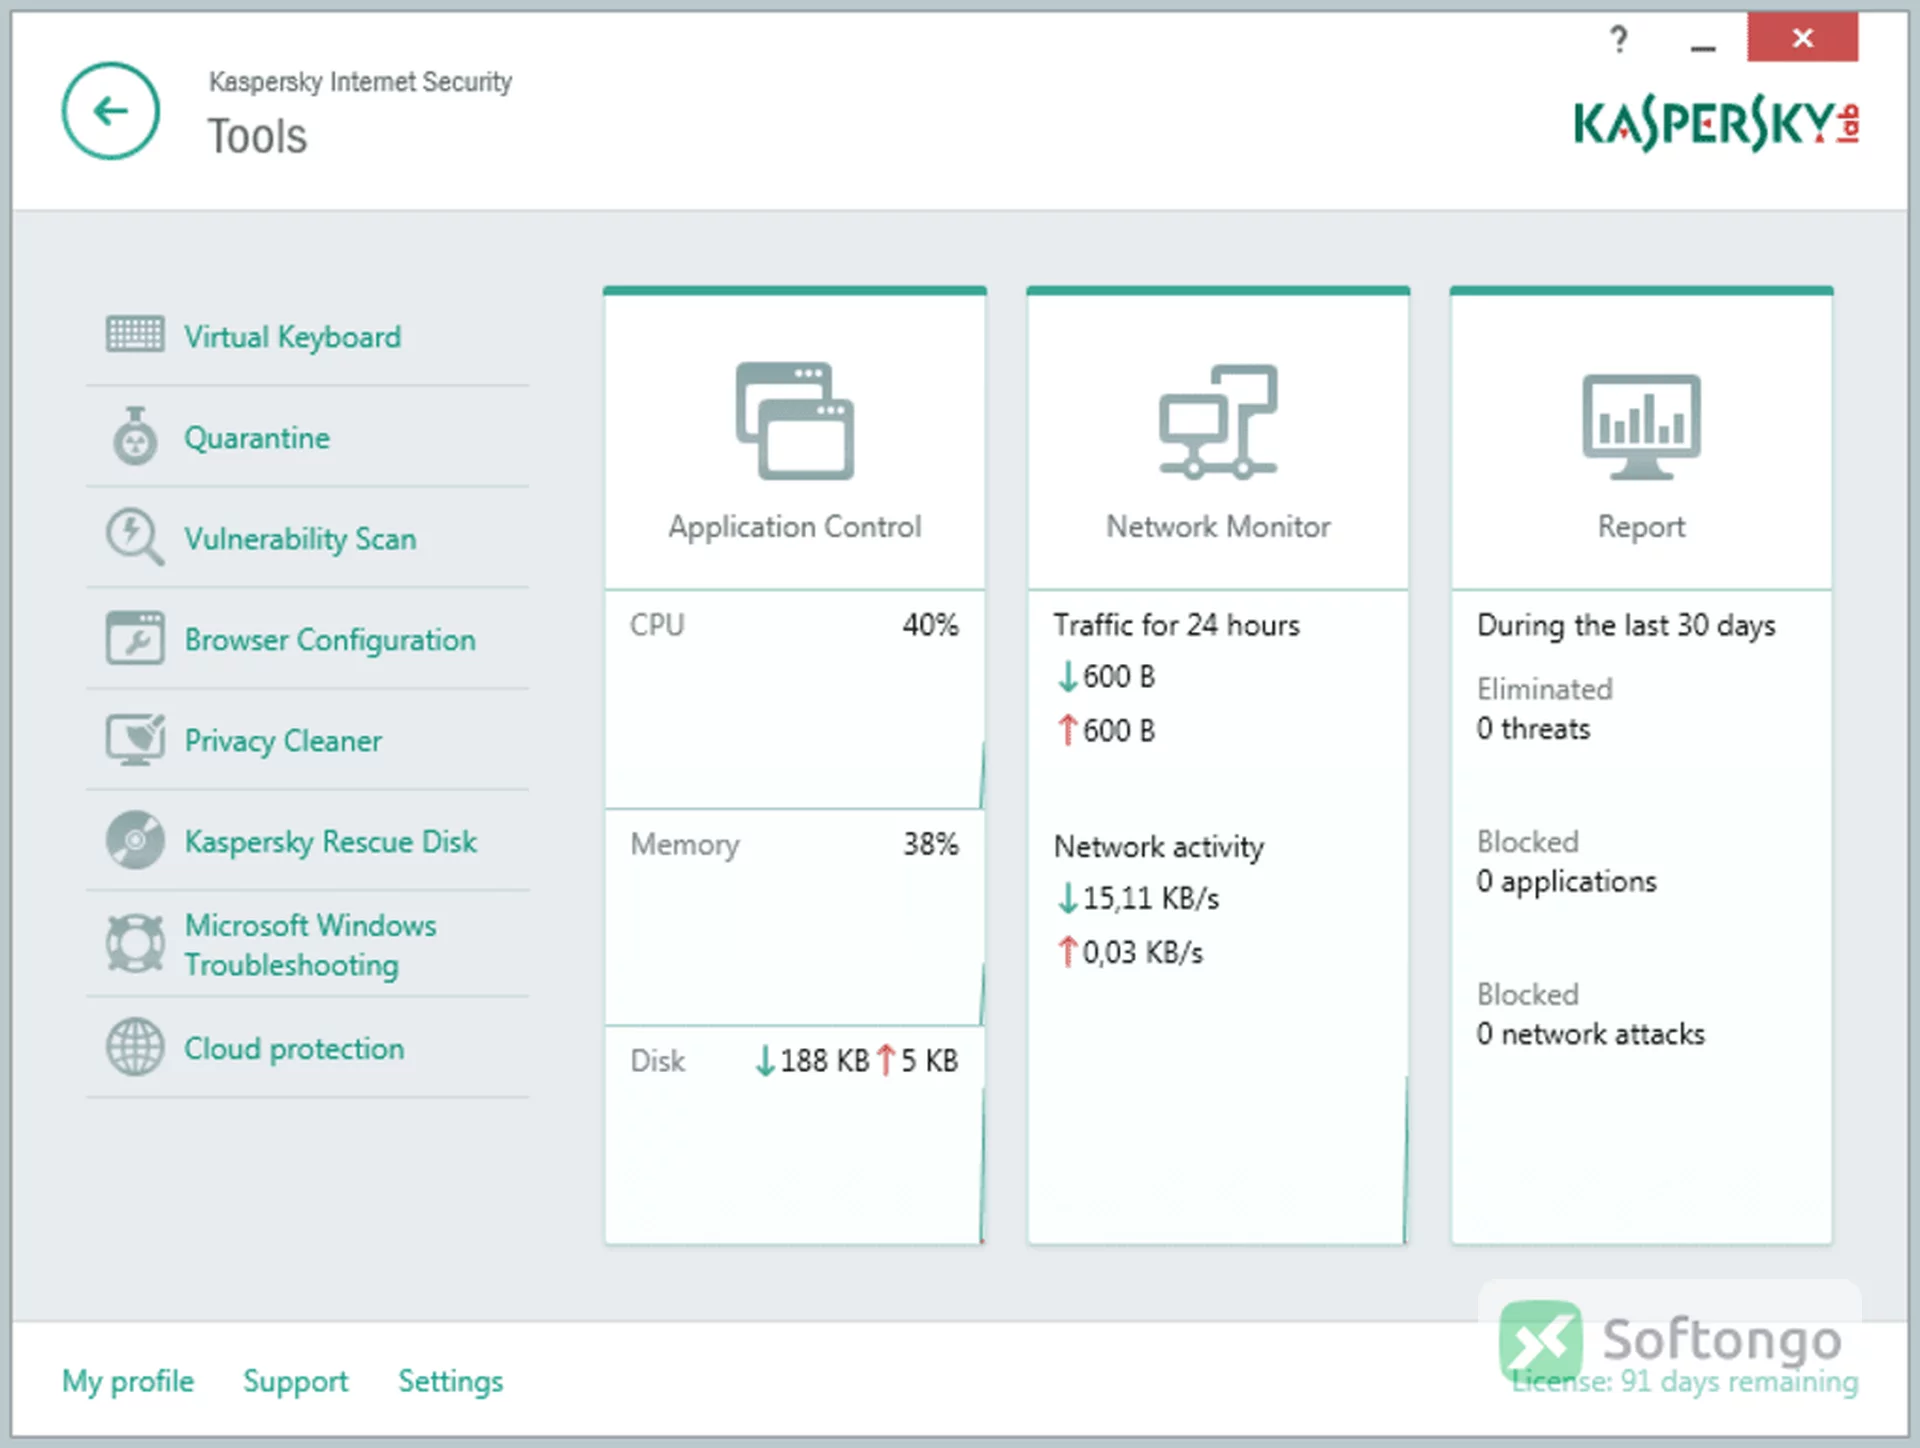This screenshot has height=1448, width=1920.
Task: Open help via the question mark
Action: point(1619,39)
